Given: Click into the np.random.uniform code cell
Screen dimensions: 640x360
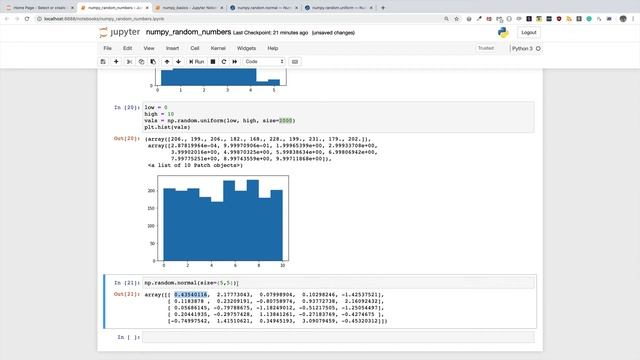Looking at the screenshot, I should pos(338,117).
